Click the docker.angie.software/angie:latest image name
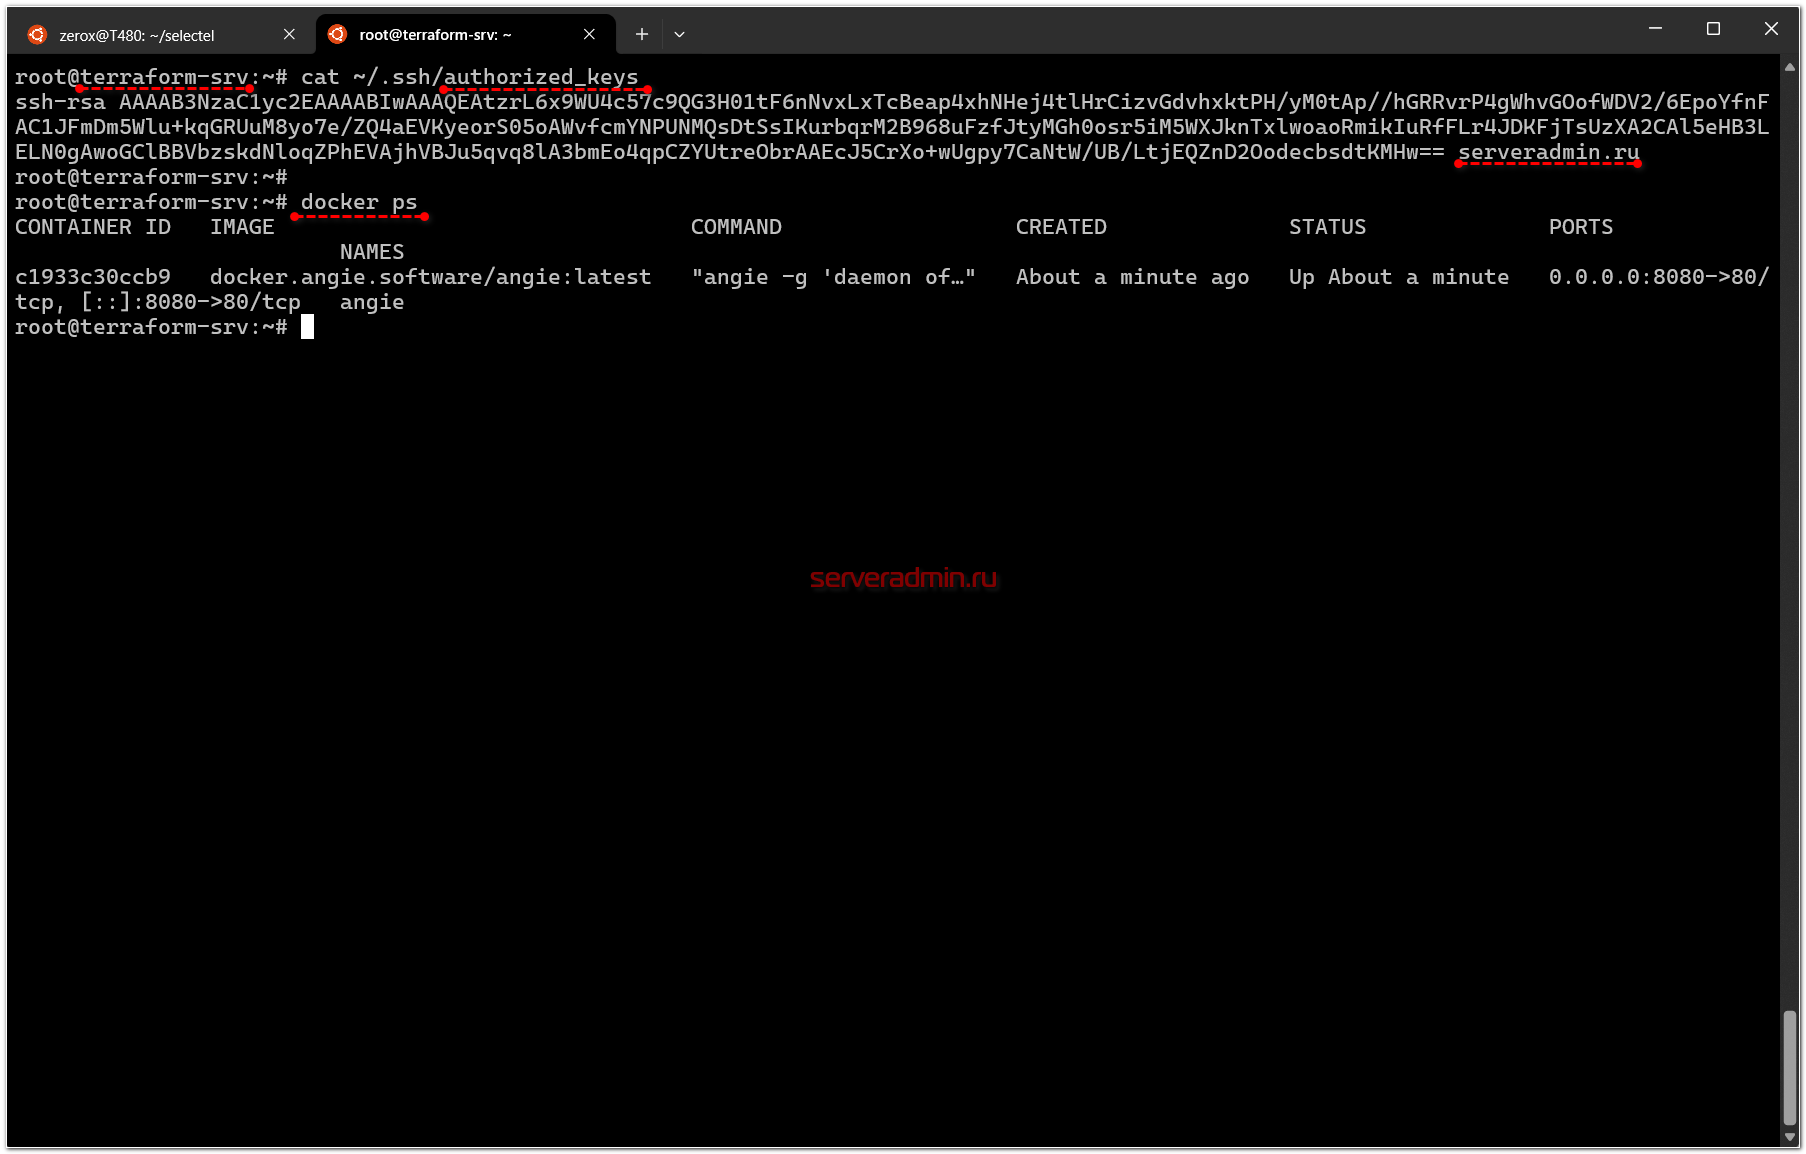 pyautogui.click(x=430, y=277)
